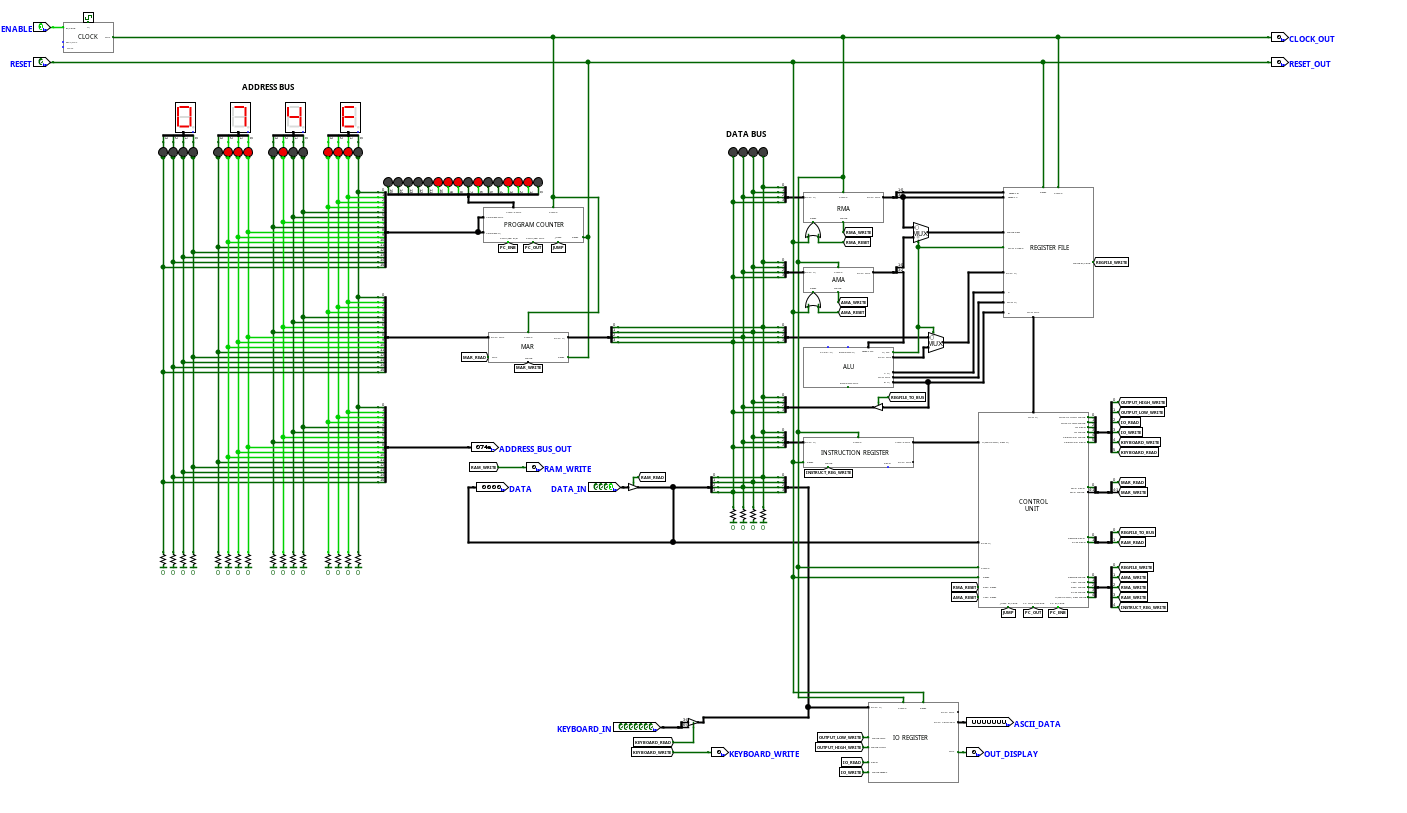Click the DATA_IN input pin value
Screen dimensions: 1407x813
(x=602, y=487)
